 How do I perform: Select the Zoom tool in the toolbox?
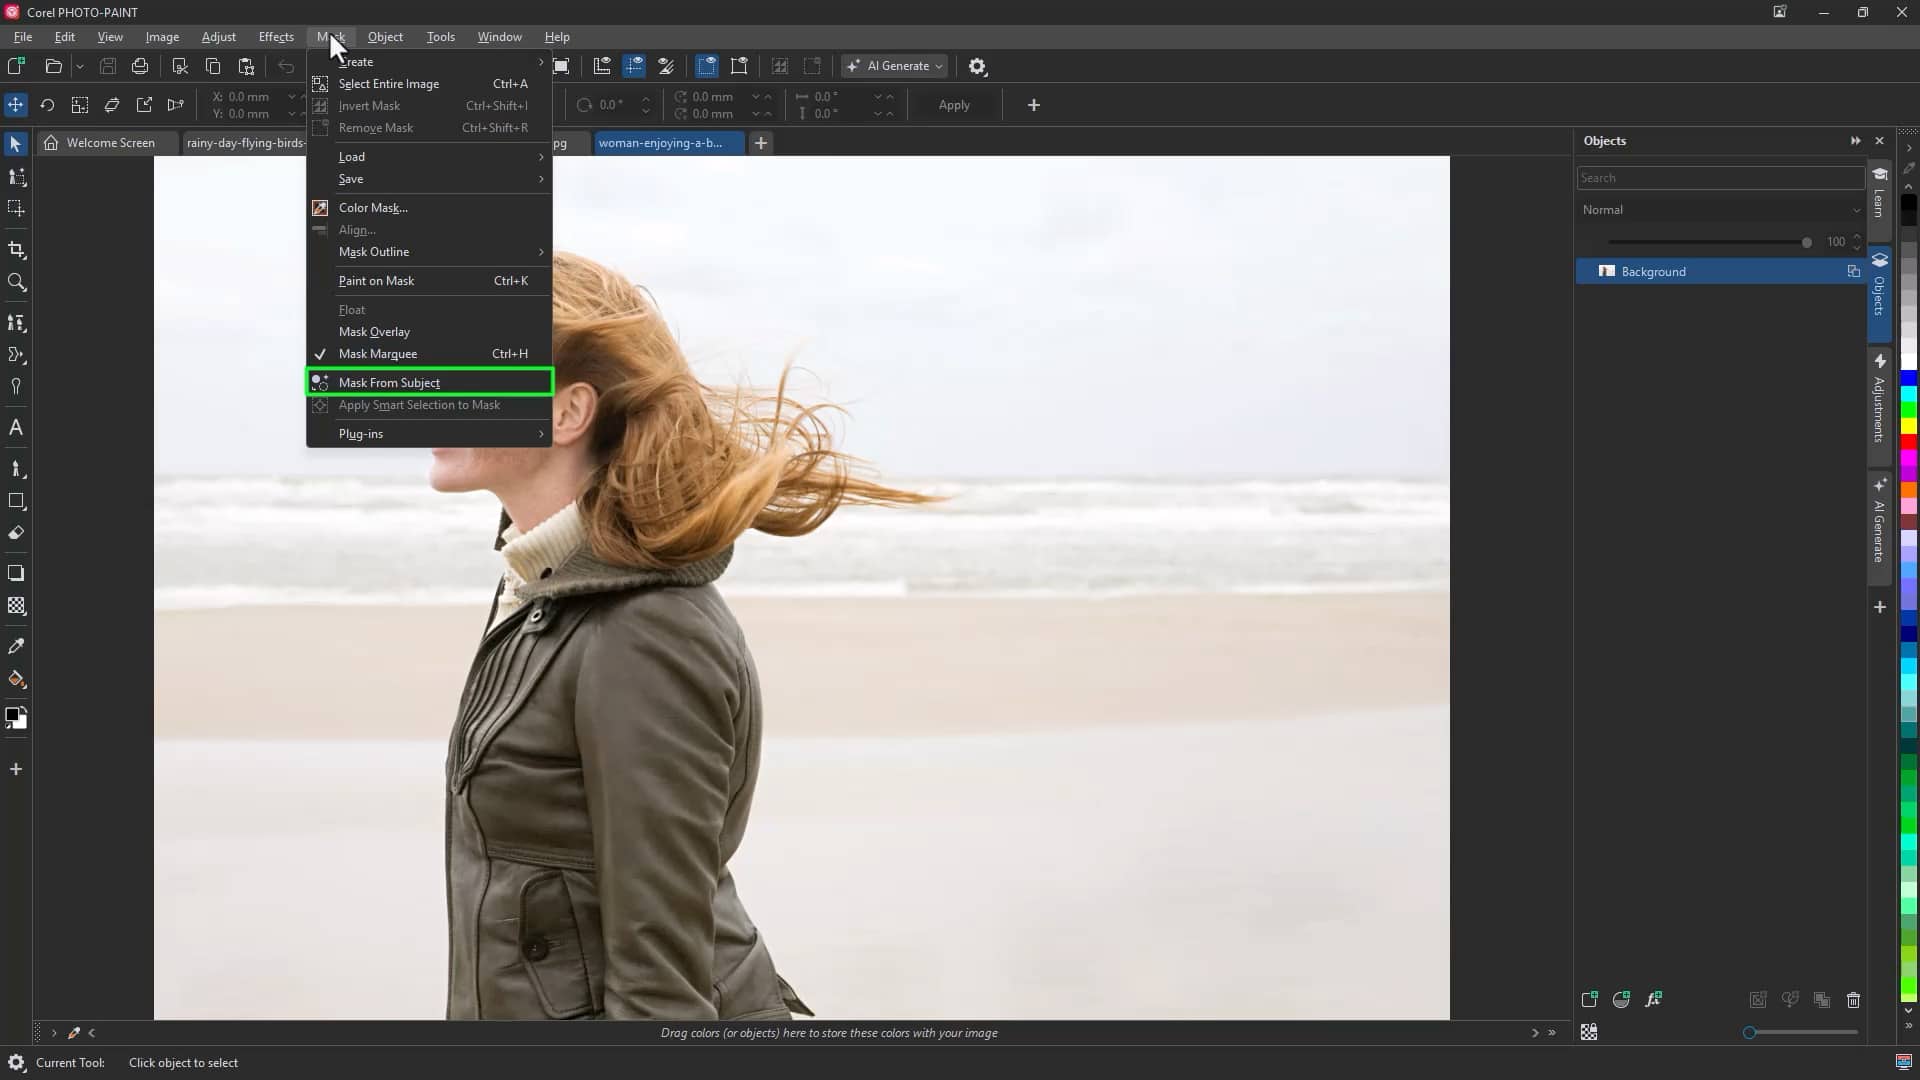16,283
